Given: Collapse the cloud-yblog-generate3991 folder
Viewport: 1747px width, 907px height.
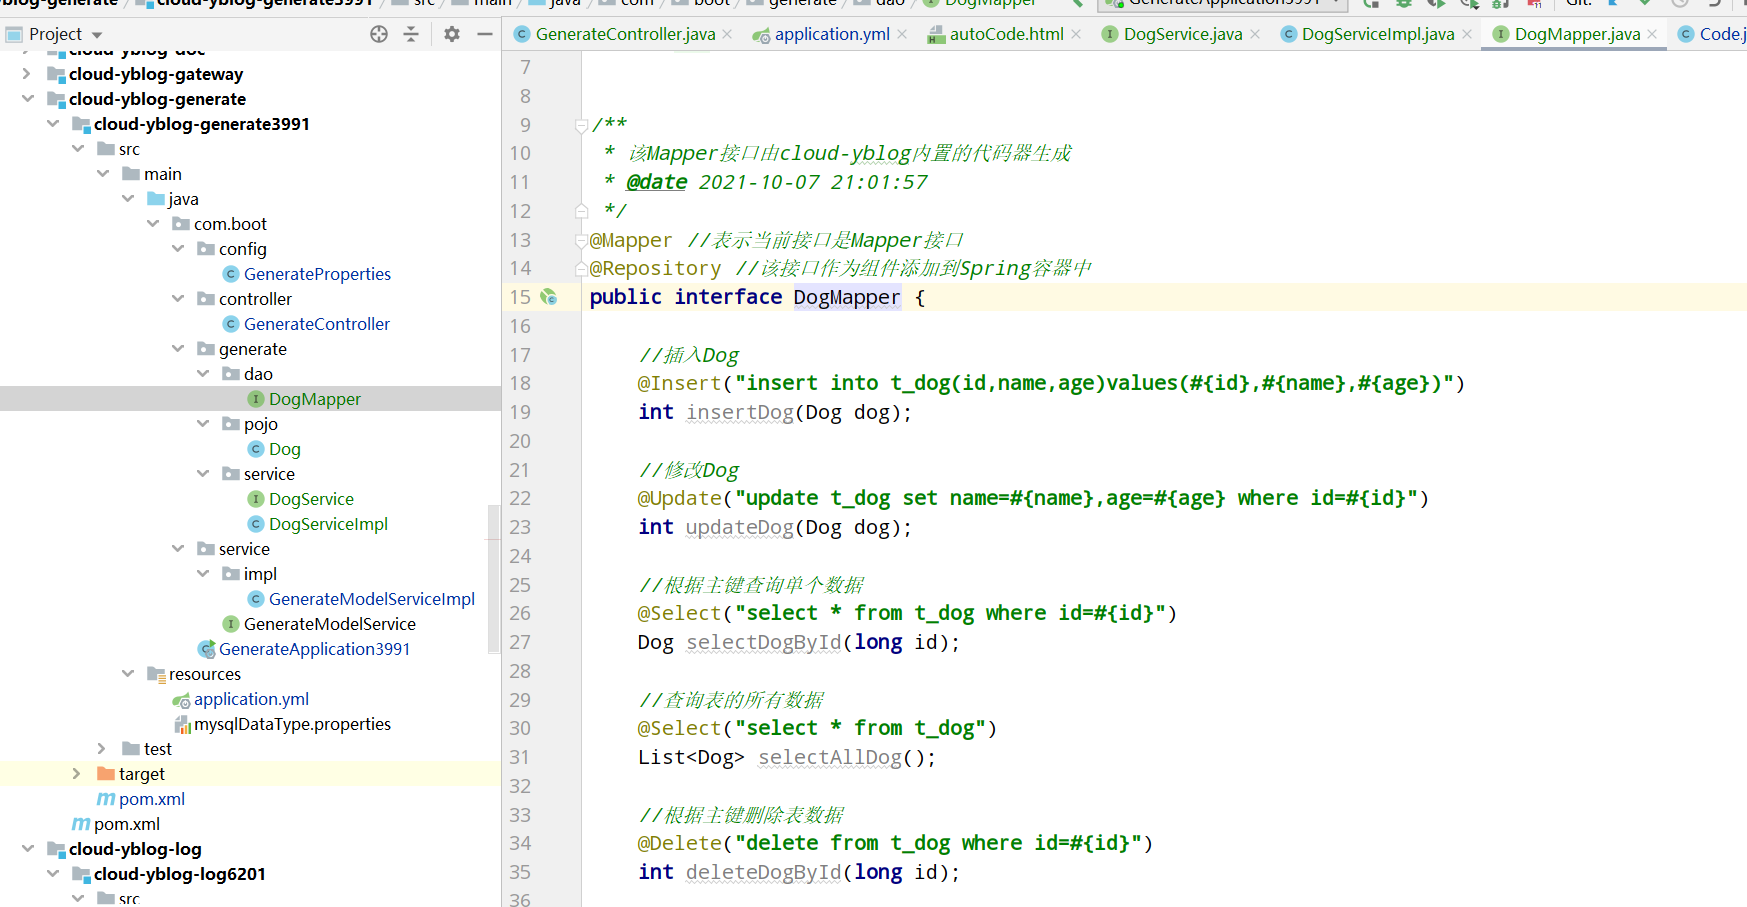Looking at the screenshot, I should [x=52, y=124].
